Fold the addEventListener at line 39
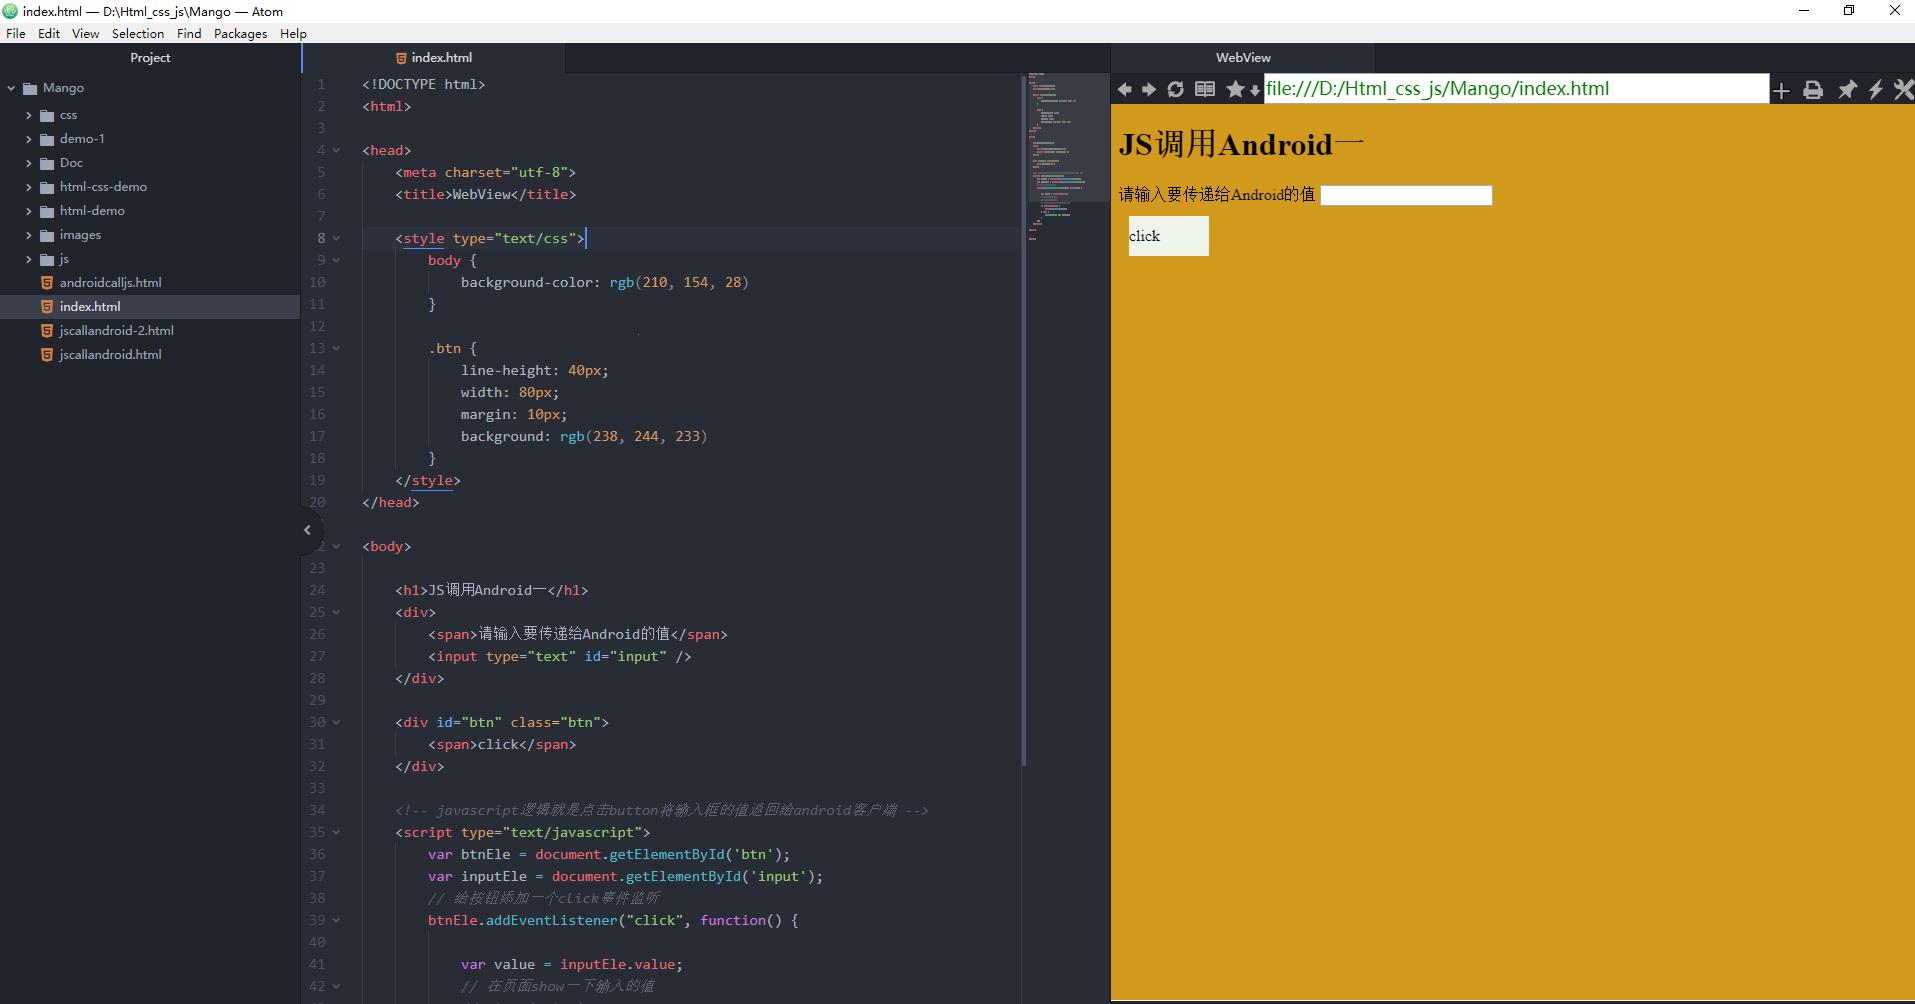 coord(337,920)
